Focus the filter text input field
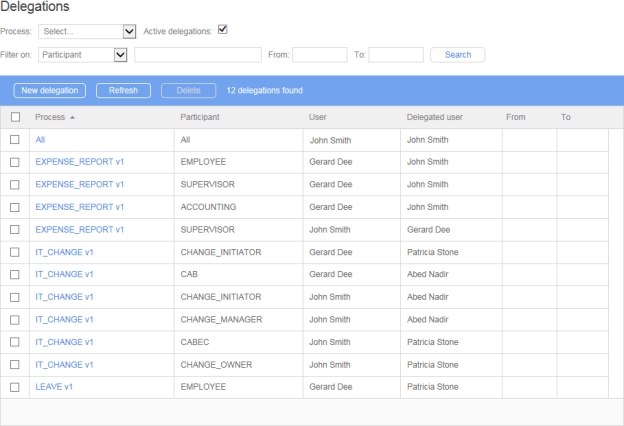This screenshot has height=426, width=624. coord(205,54)
